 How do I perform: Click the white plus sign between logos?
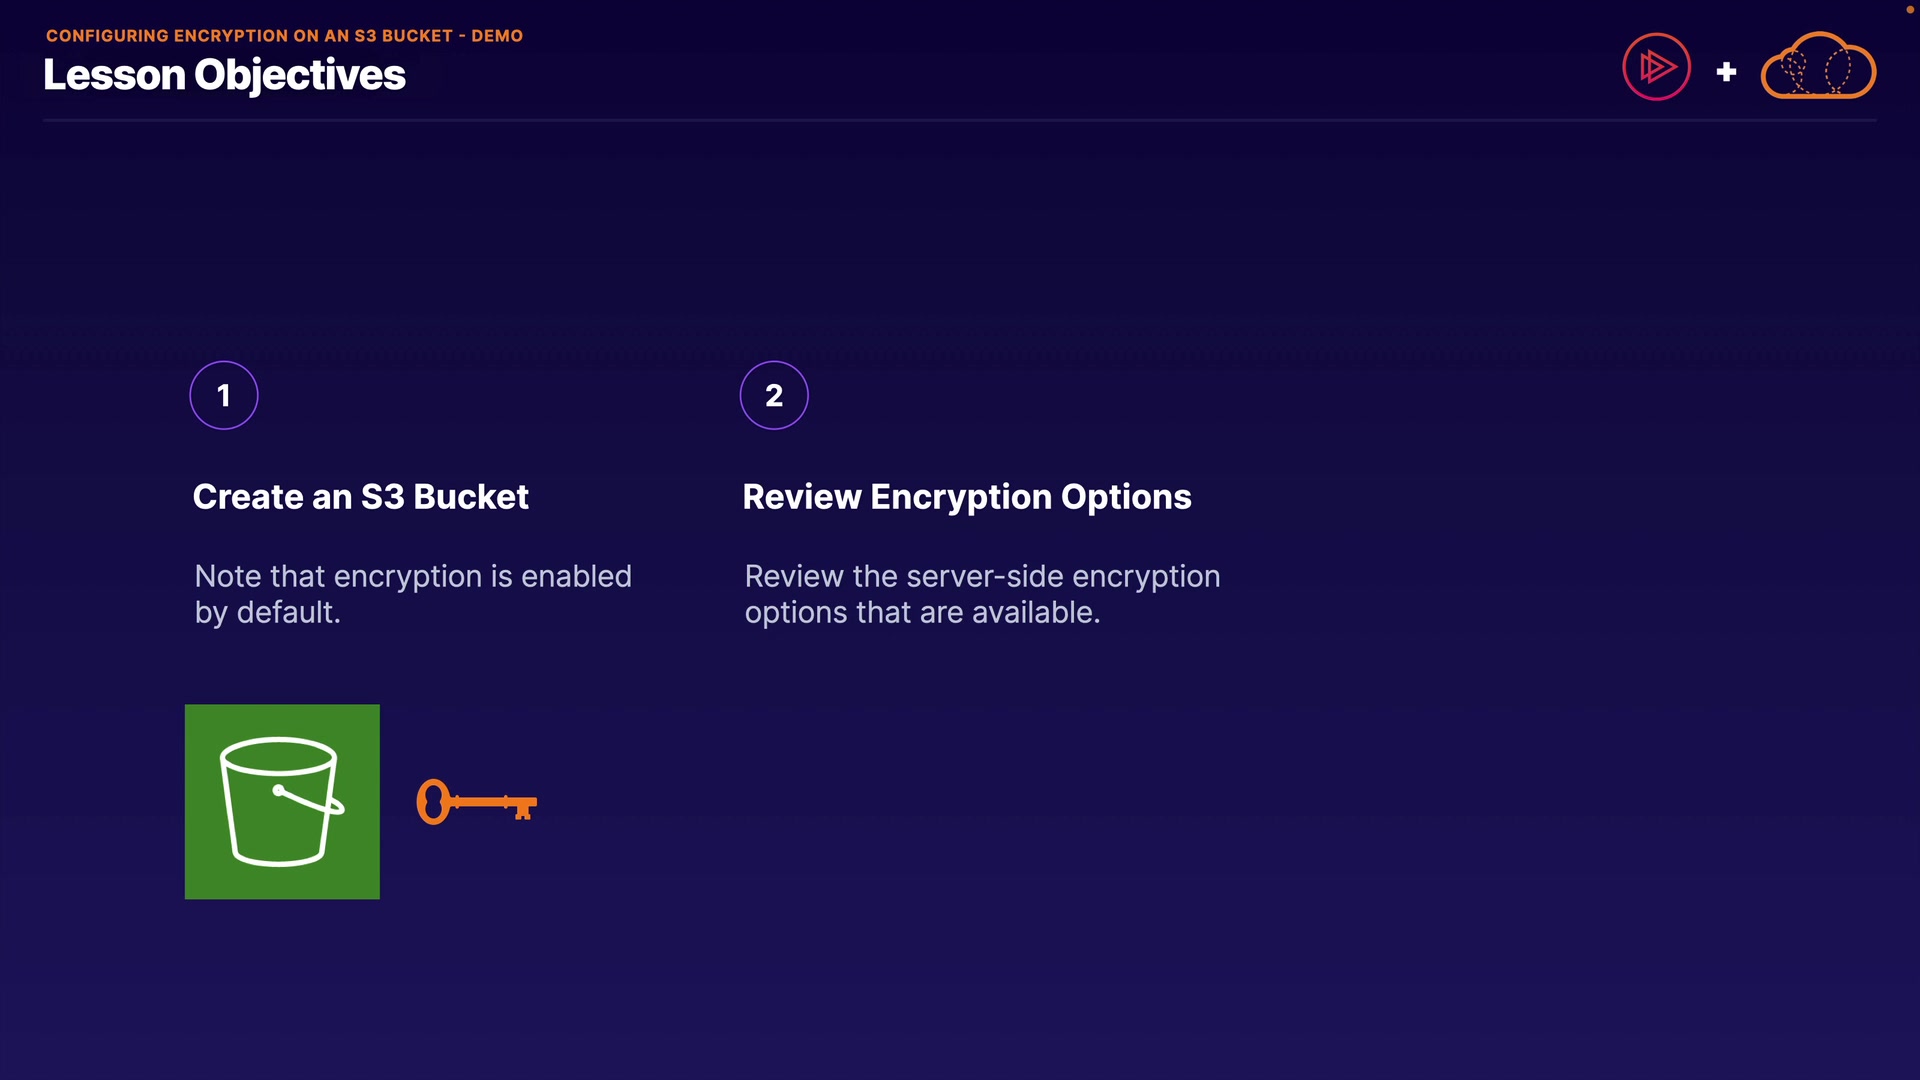pos(1726,72)
